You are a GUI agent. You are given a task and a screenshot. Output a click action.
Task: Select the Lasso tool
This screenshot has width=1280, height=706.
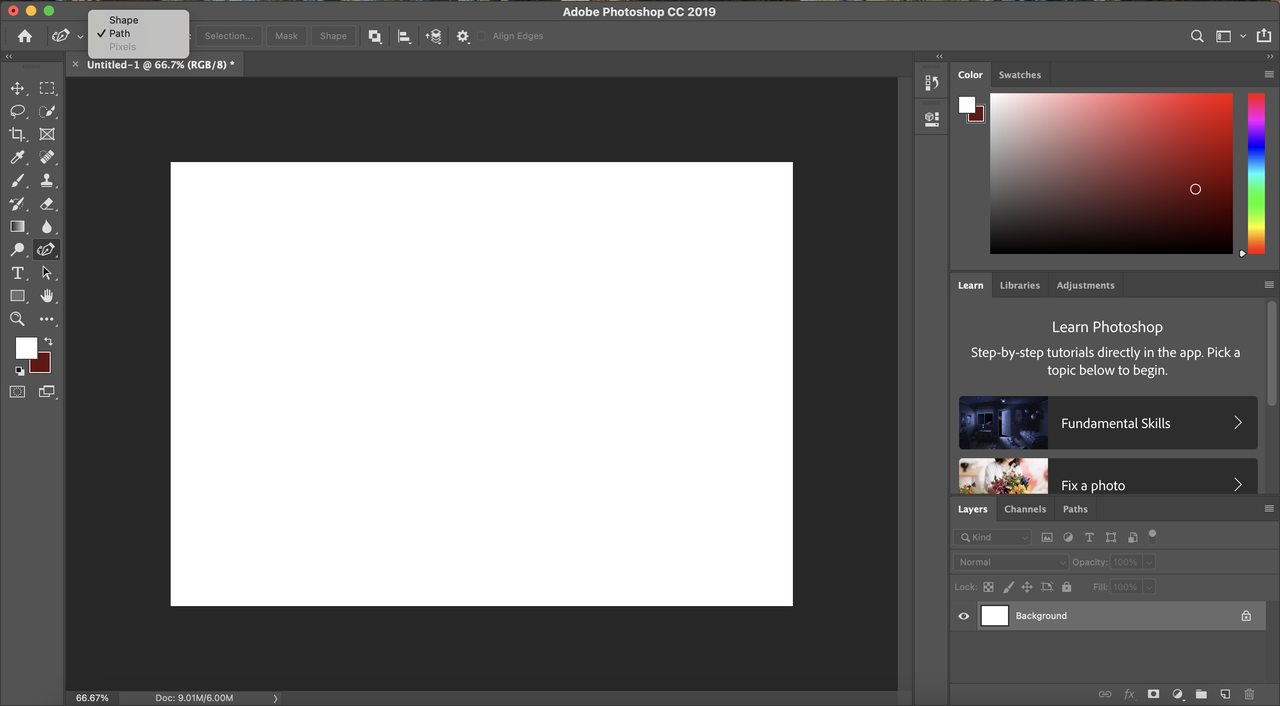click(x=17, y=112)
